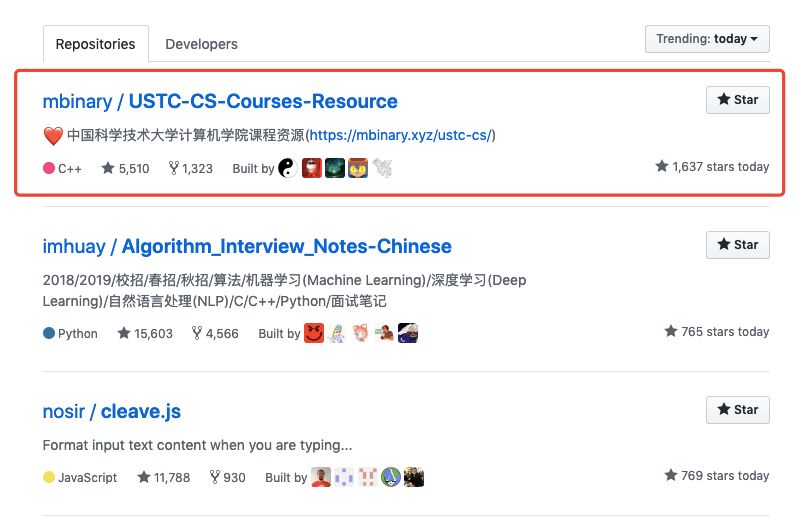Open second contributor avatar in USTC-CS row
The image size is (793, 524).
312,168
